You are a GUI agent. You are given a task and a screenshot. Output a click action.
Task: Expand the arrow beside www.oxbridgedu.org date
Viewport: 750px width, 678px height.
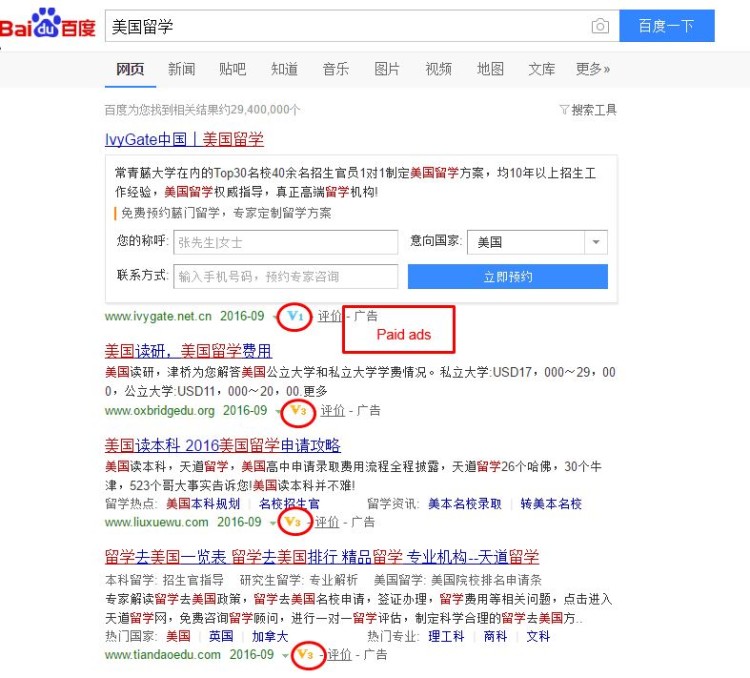coord(278,411)
